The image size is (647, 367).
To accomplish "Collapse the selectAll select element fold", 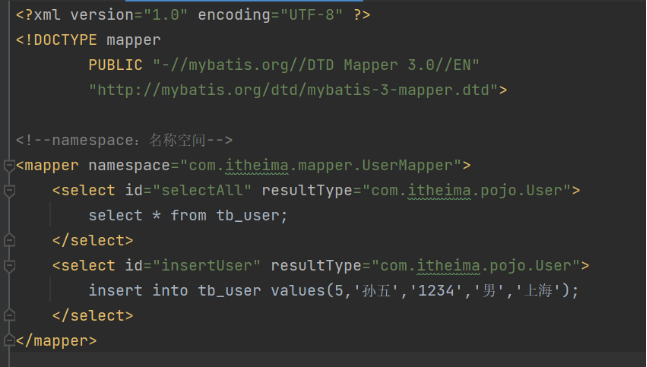I will (x=9, y=191).
